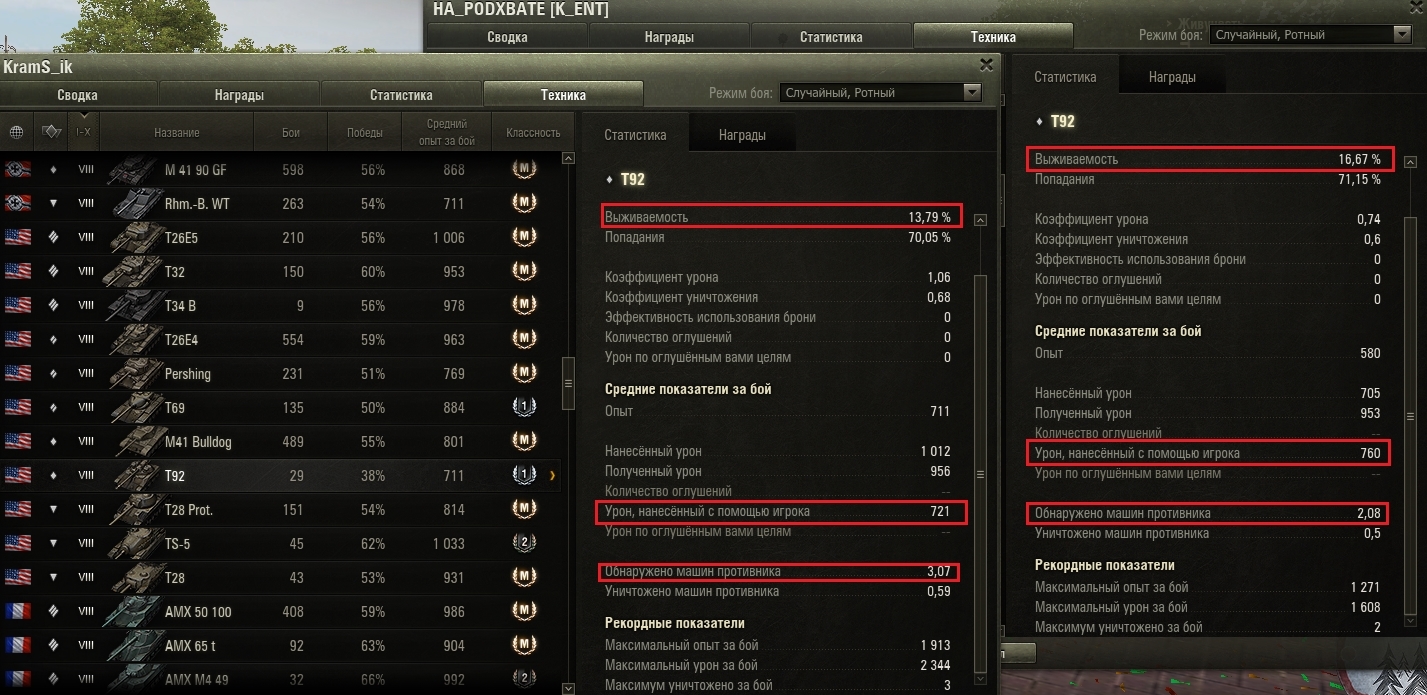Click the AMX 50 100 tank thumbnail
Image resolution: width=1427 pixels, height=695 pixels.
[x=130, y=612]
